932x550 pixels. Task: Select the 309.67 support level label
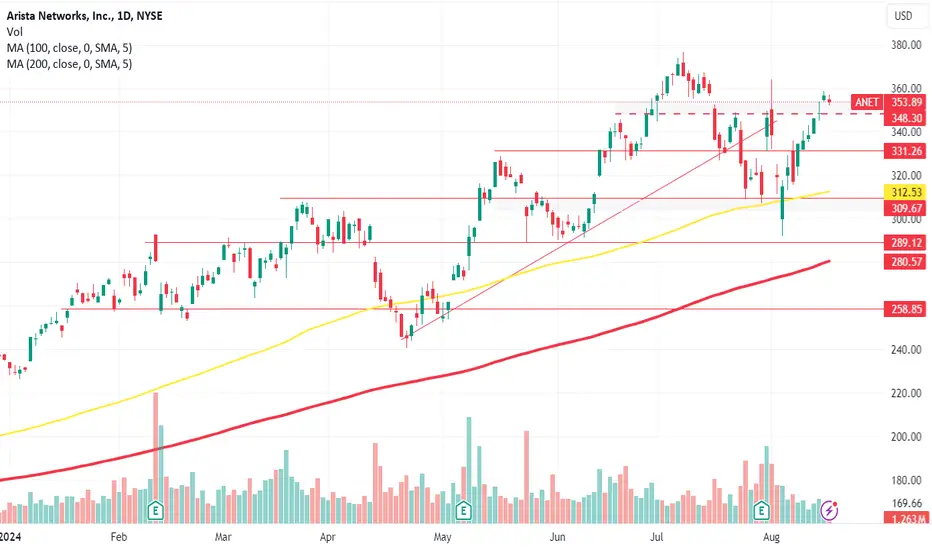pos(906,208)
